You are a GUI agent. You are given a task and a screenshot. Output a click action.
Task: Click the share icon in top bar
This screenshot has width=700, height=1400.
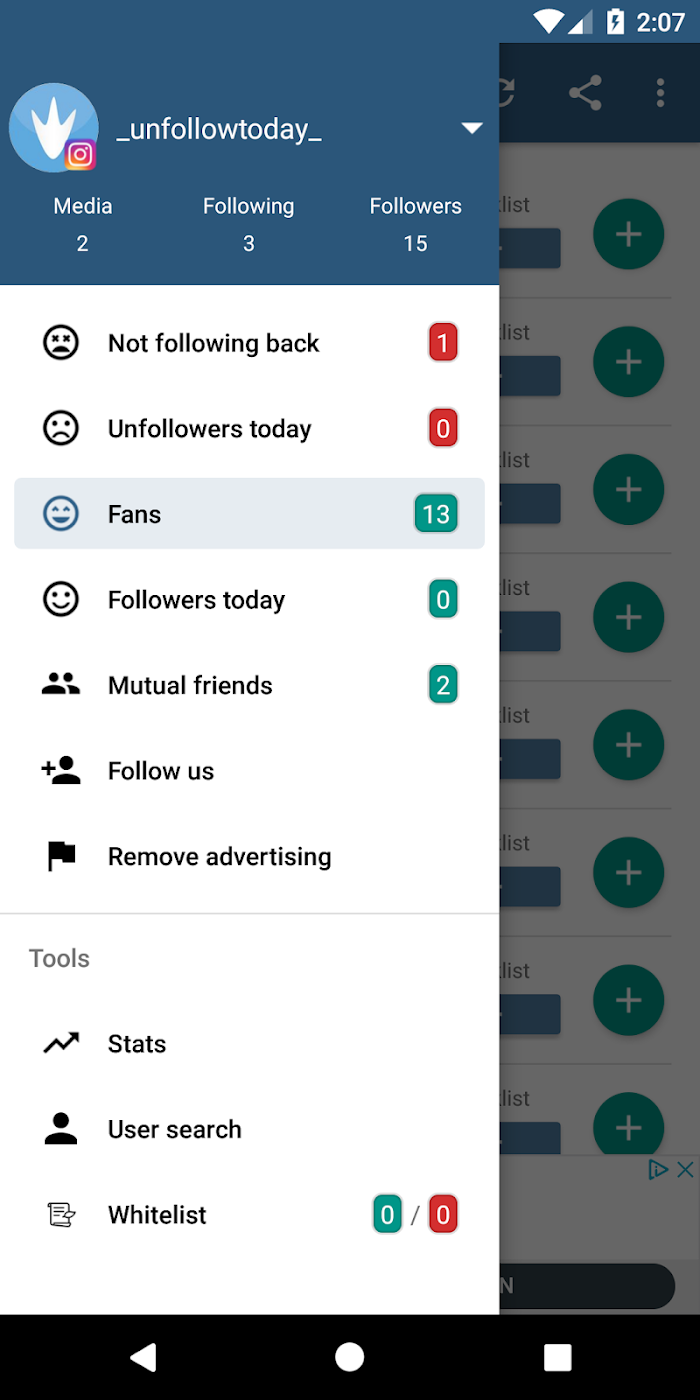585,93
